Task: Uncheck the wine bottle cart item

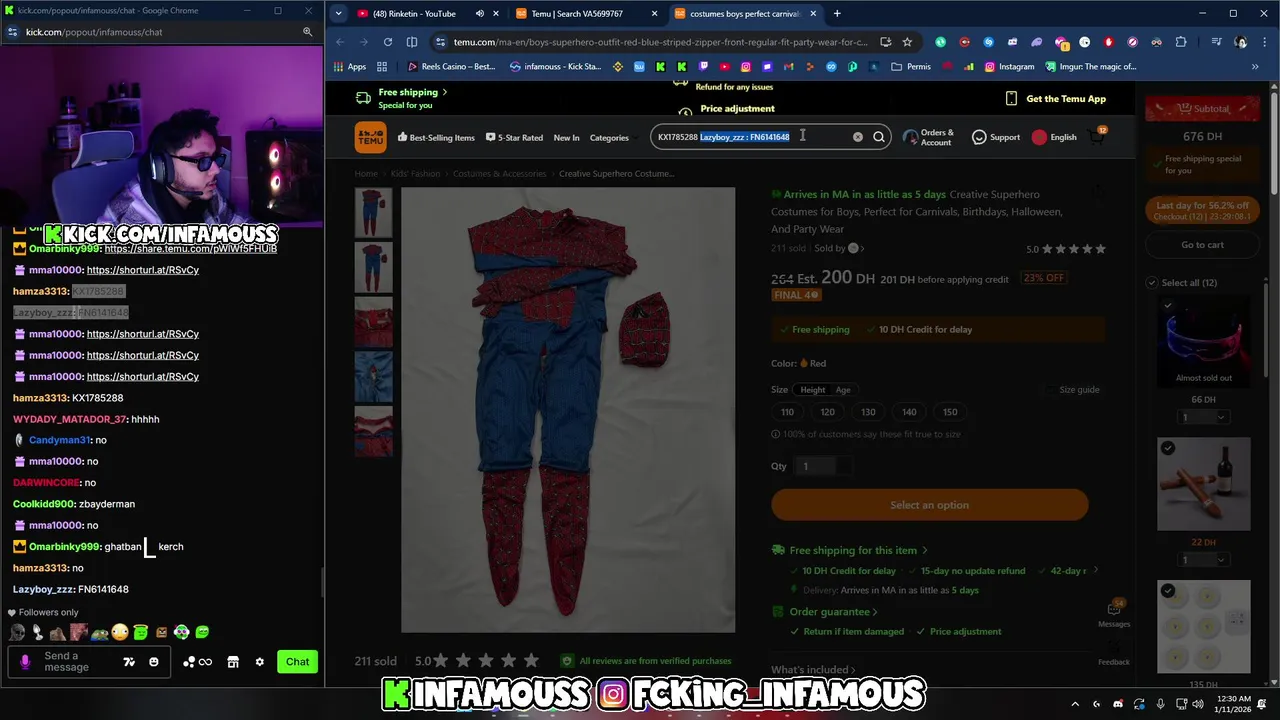Action: tap(1167, 448)
